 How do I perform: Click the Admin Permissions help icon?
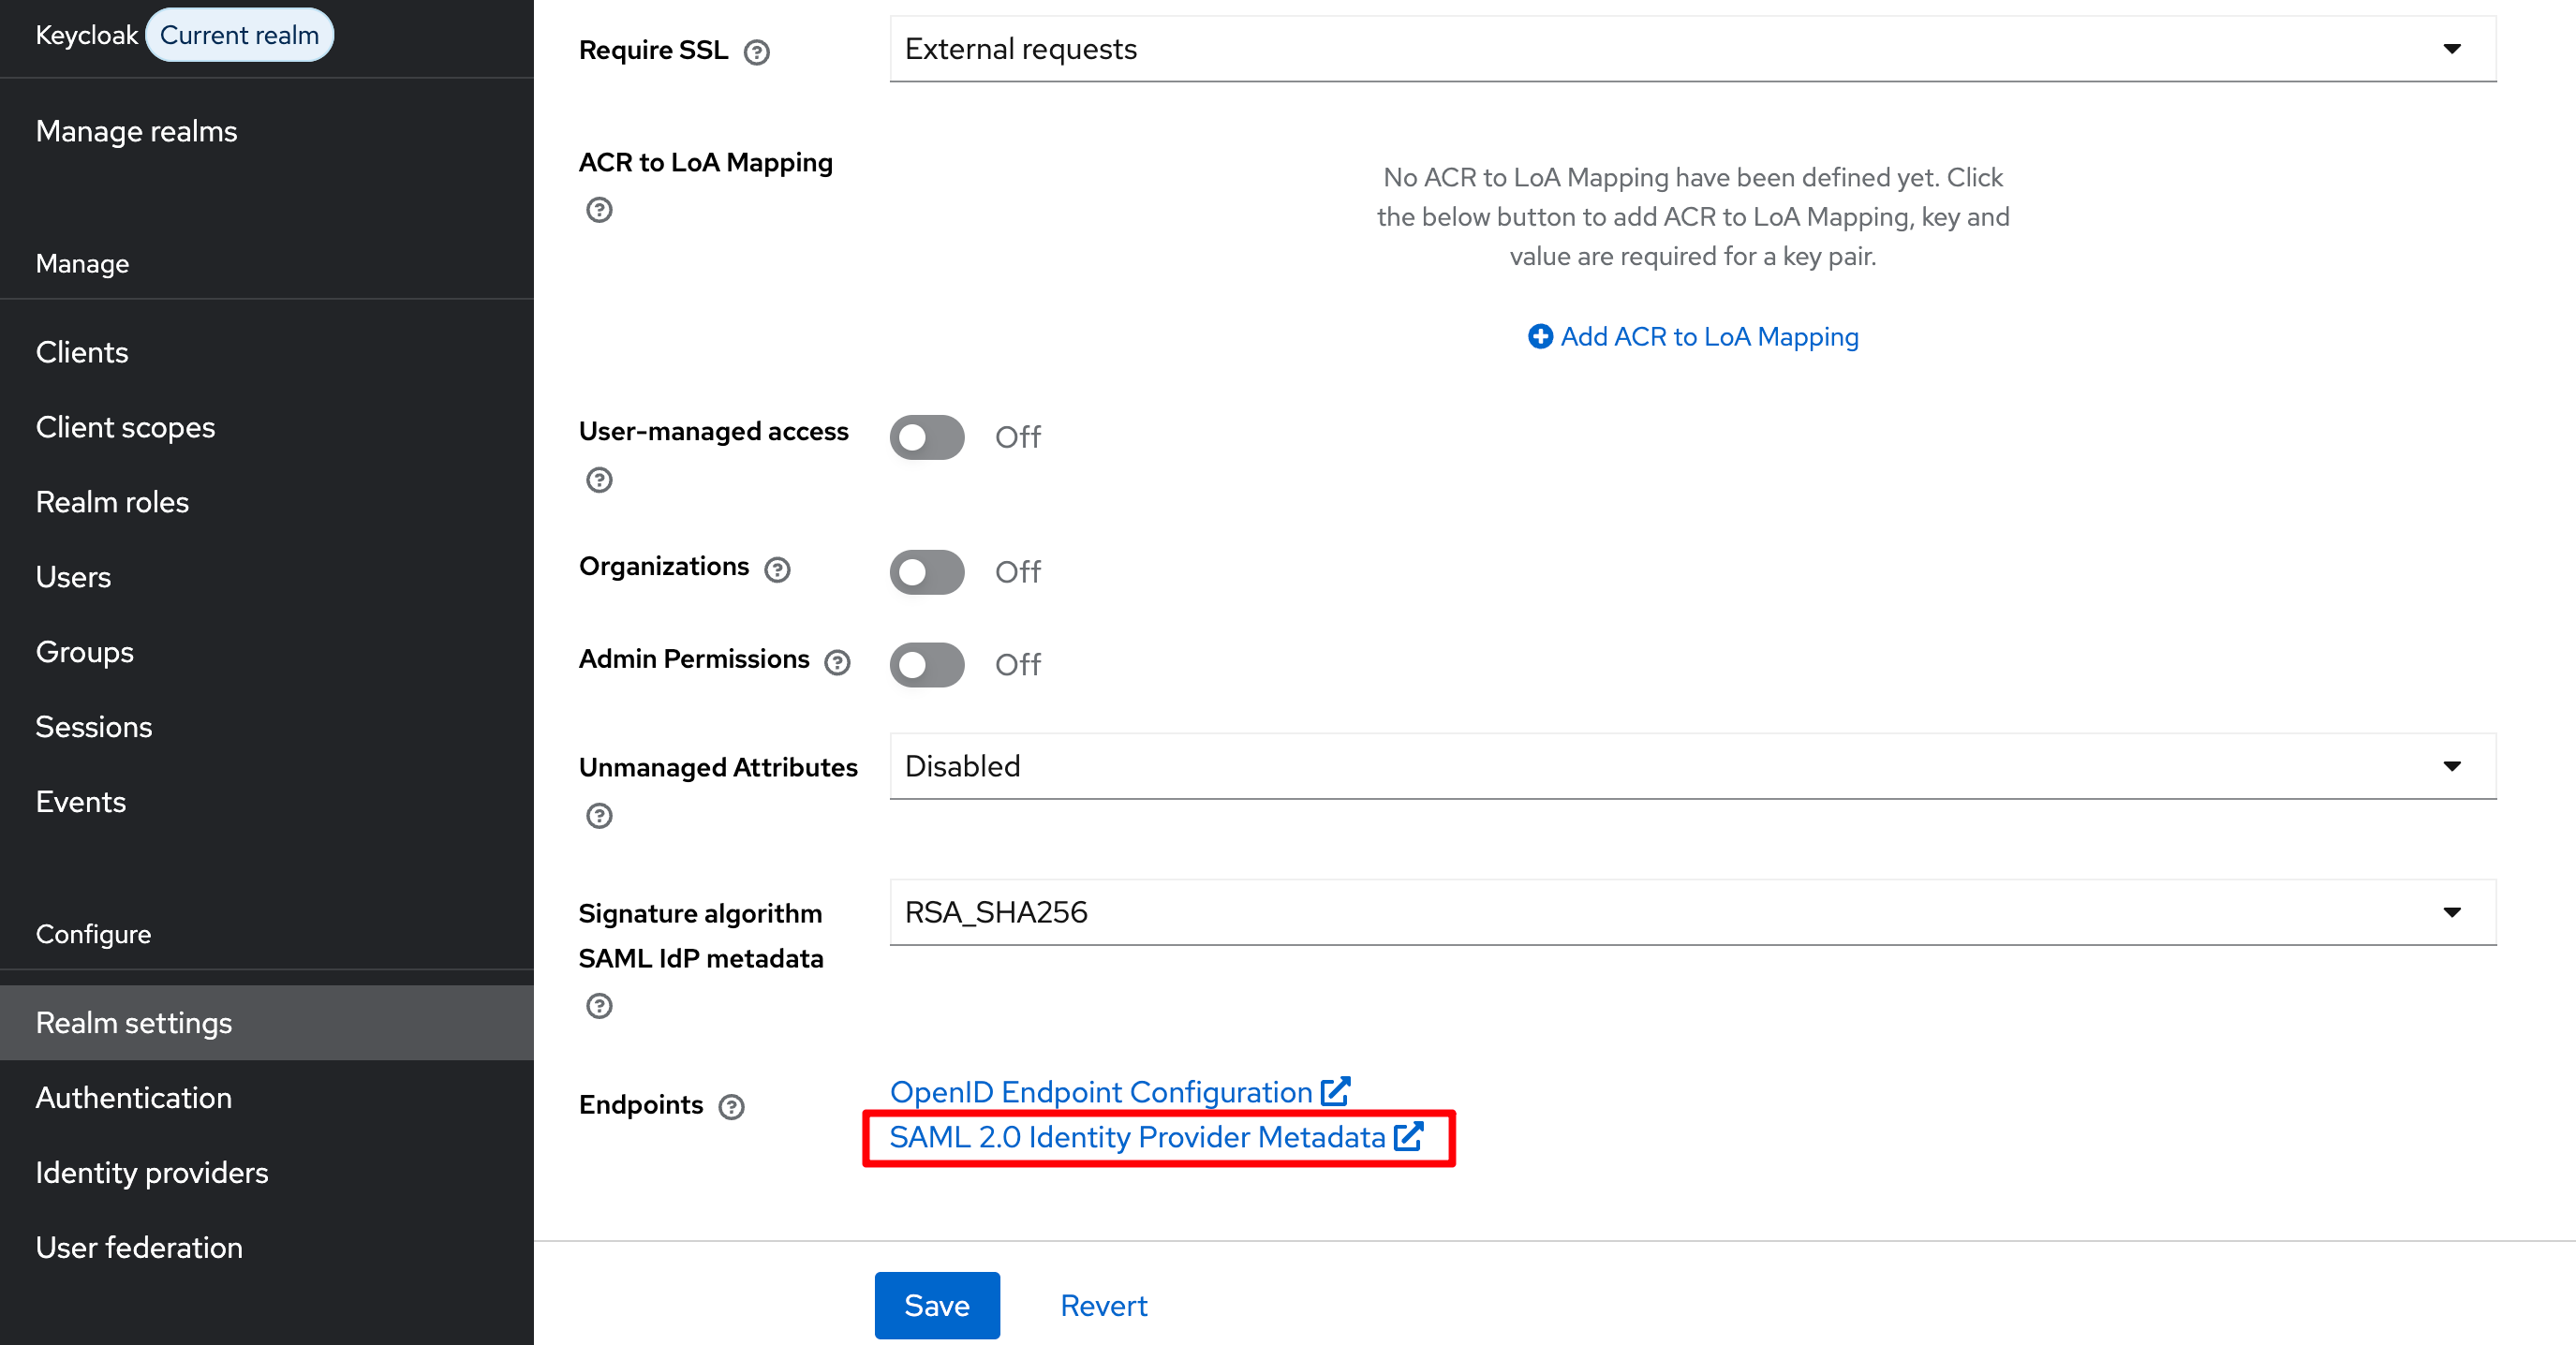coord(837,662)
